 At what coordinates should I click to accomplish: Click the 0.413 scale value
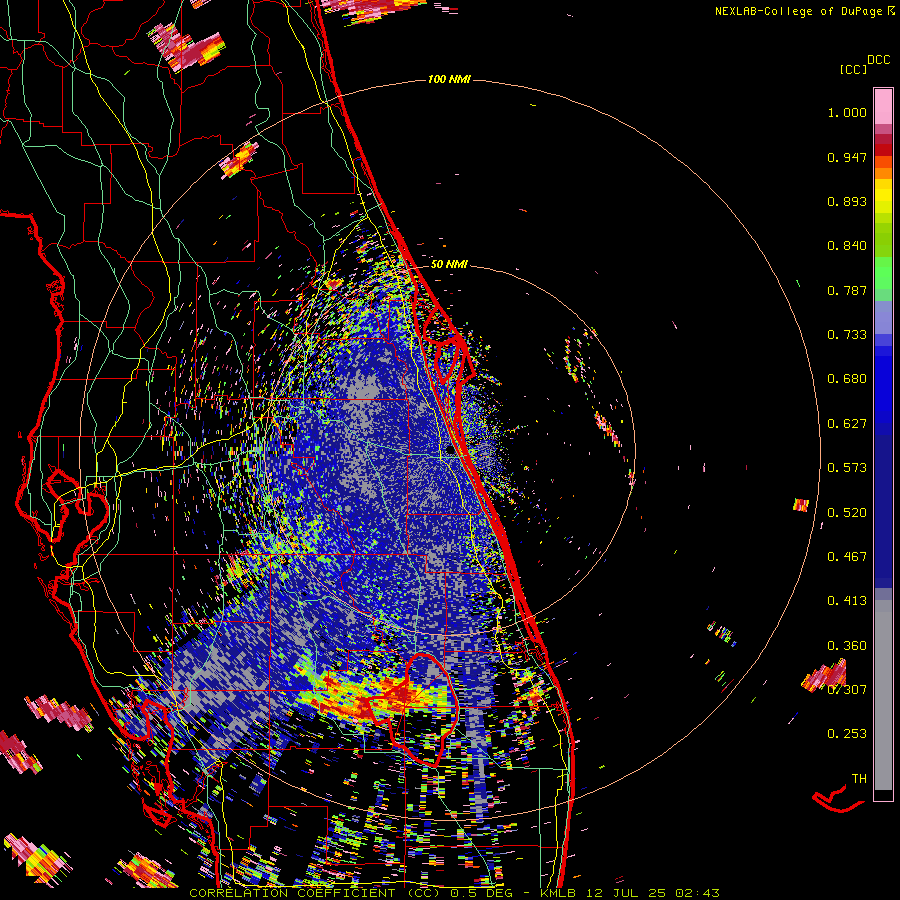point(847,601)
